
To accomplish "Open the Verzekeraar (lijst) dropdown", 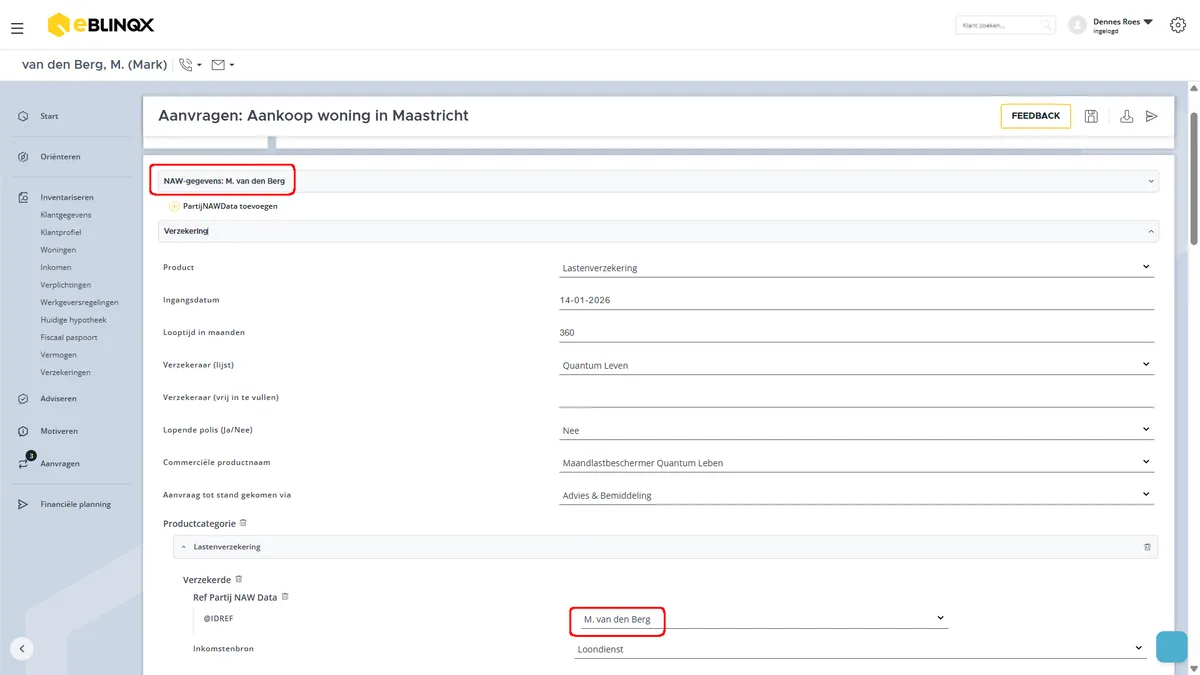I will pos(856,365).
